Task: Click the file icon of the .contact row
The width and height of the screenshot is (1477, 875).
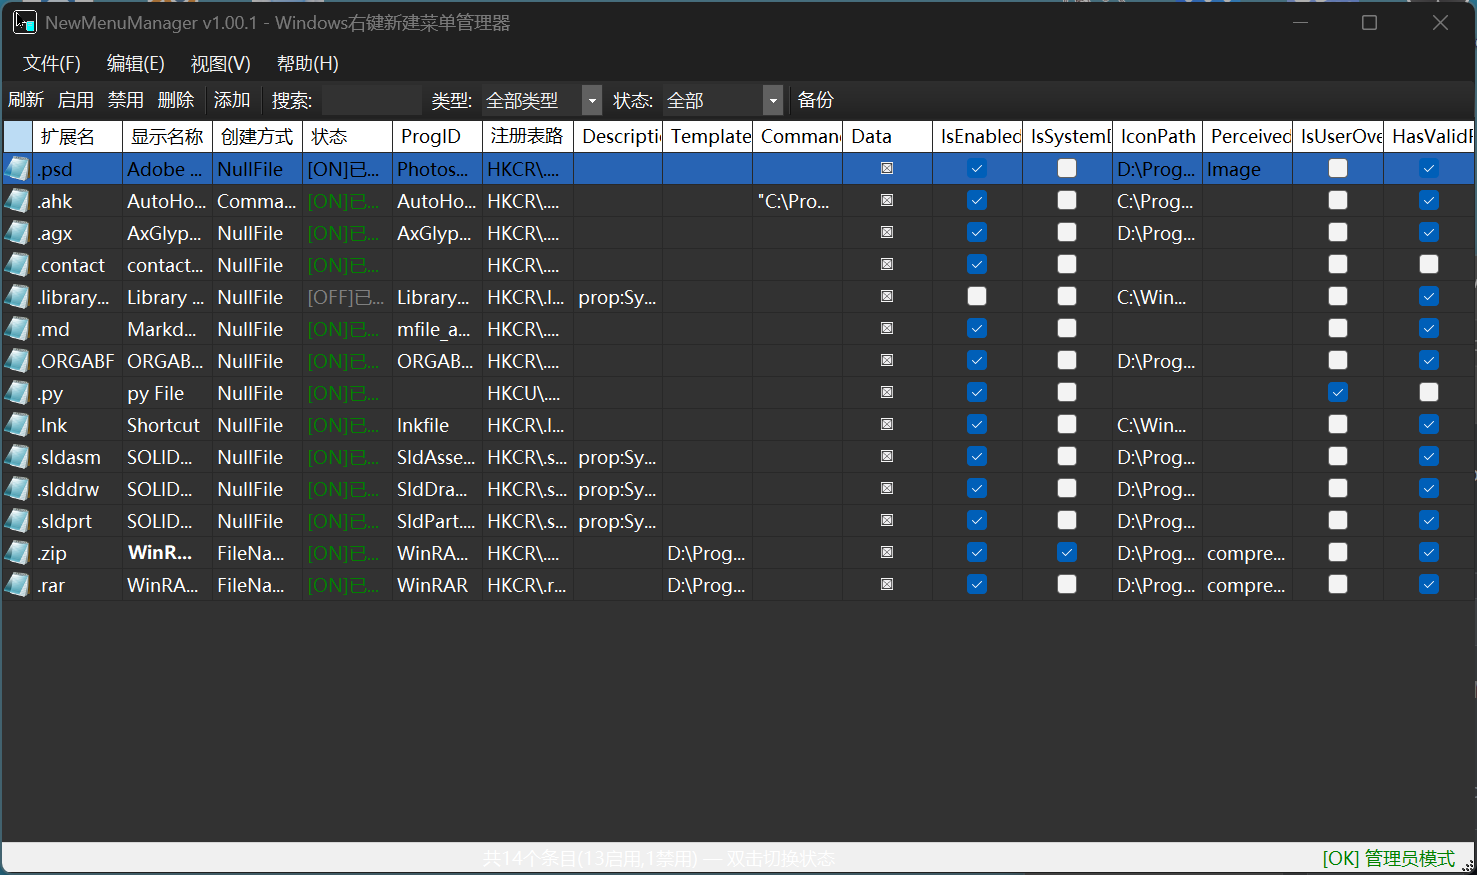Action: [x=17, y=265]
